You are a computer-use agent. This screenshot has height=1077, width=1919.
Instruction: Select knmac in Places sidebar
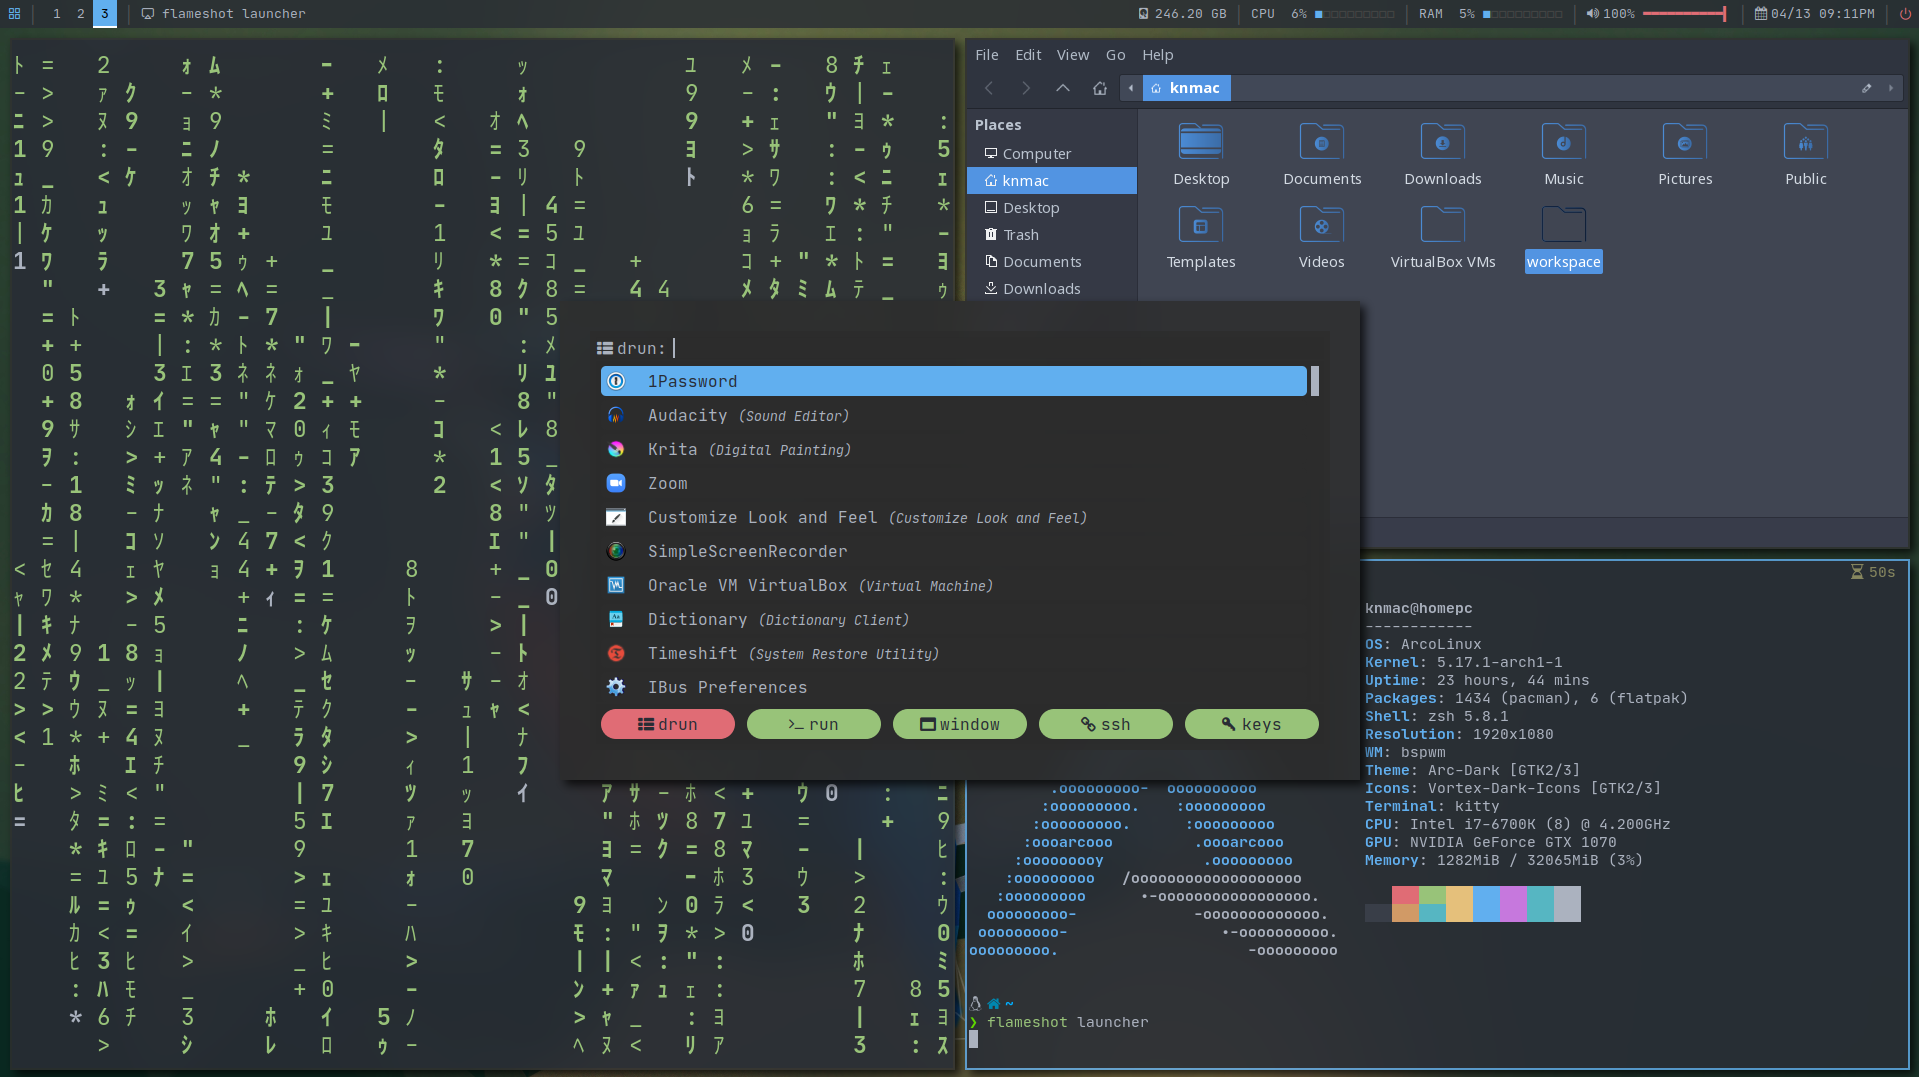click(x=1052, y=181)
